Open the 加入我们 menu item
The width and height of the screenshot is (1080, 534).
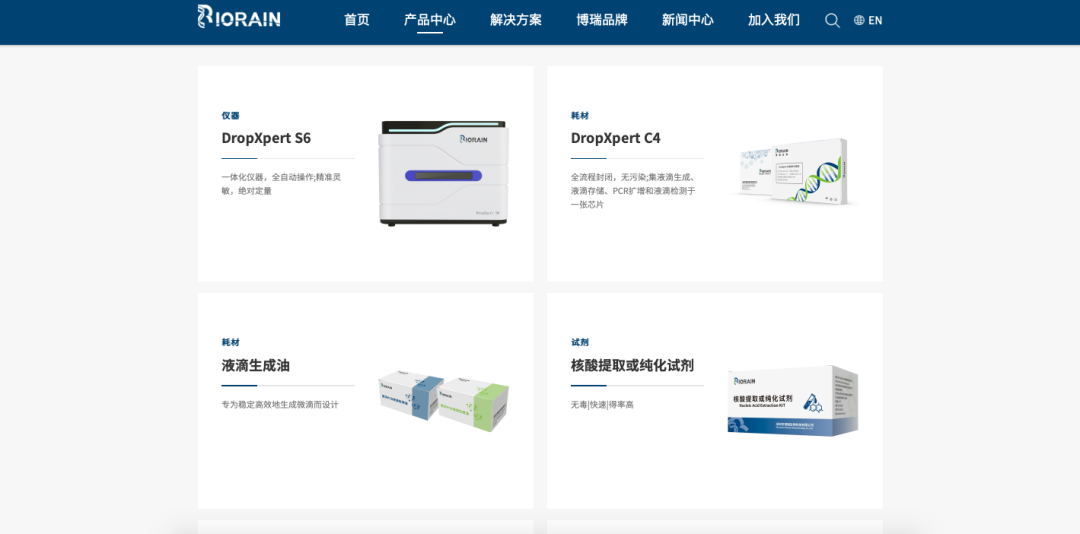tap(774, 20)
